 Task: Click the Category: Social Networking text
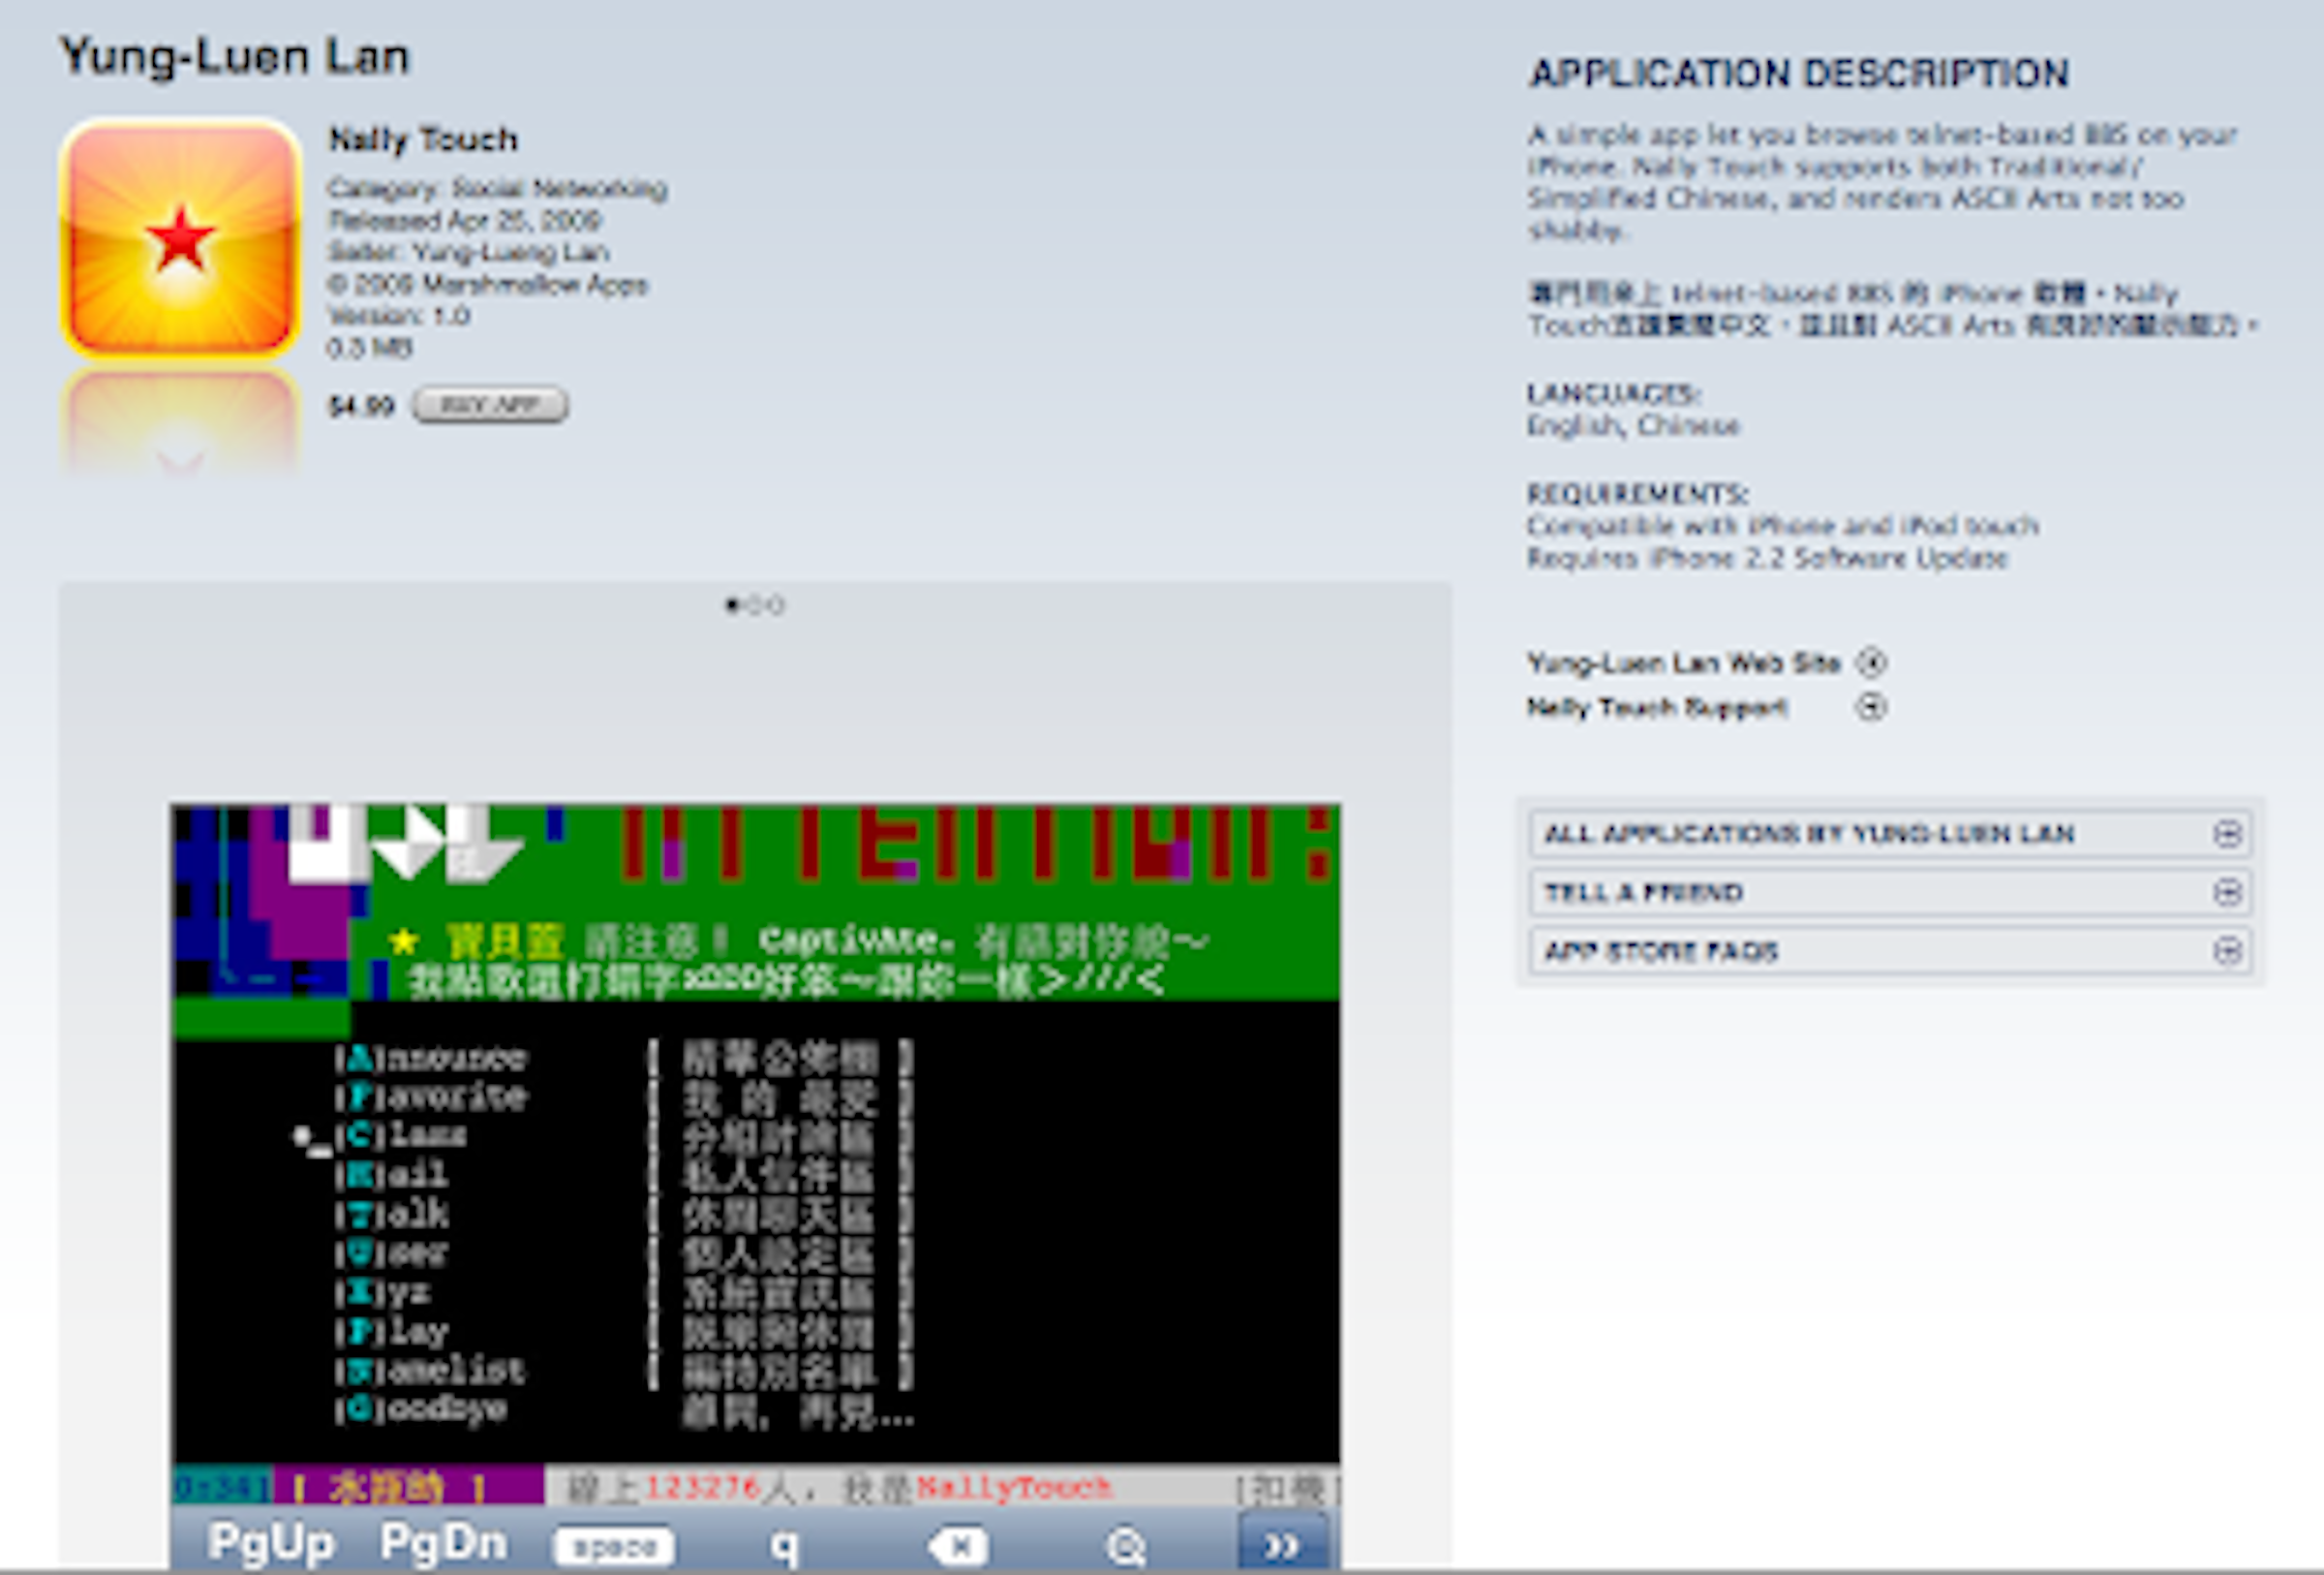click(497, 188)
